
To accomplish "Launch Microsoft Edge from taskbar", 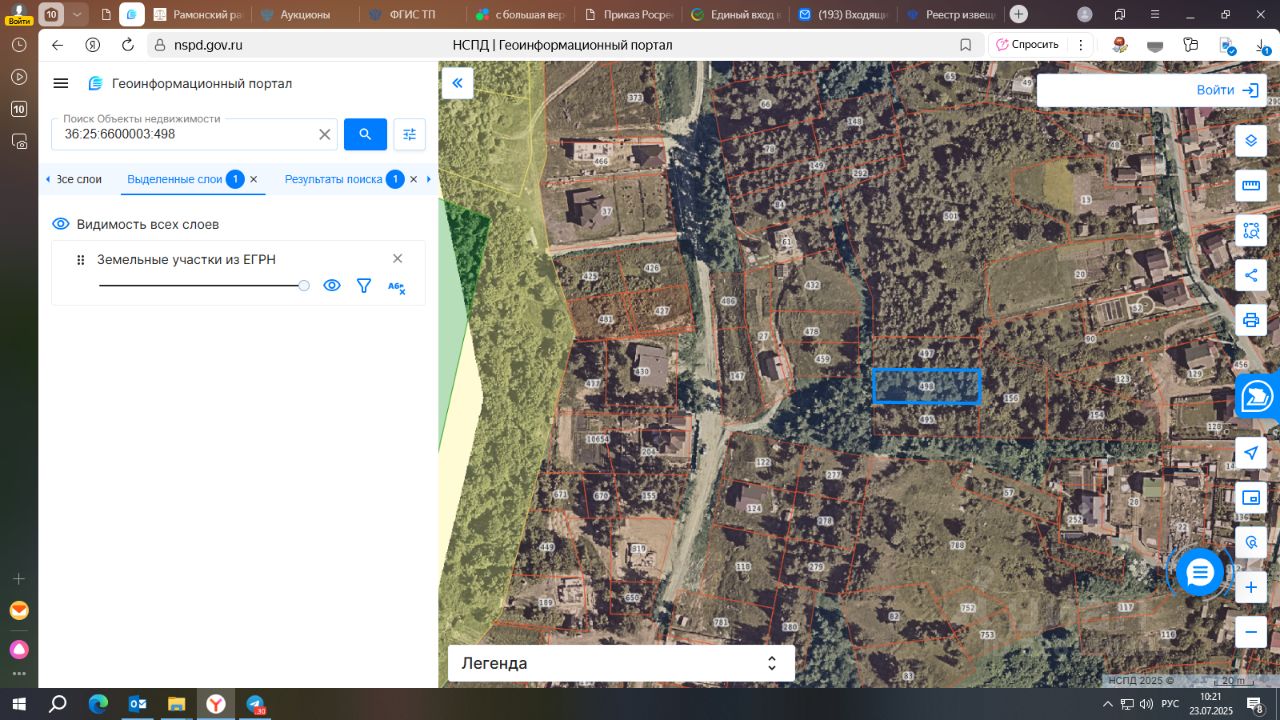I will click(x=98, y=705).
